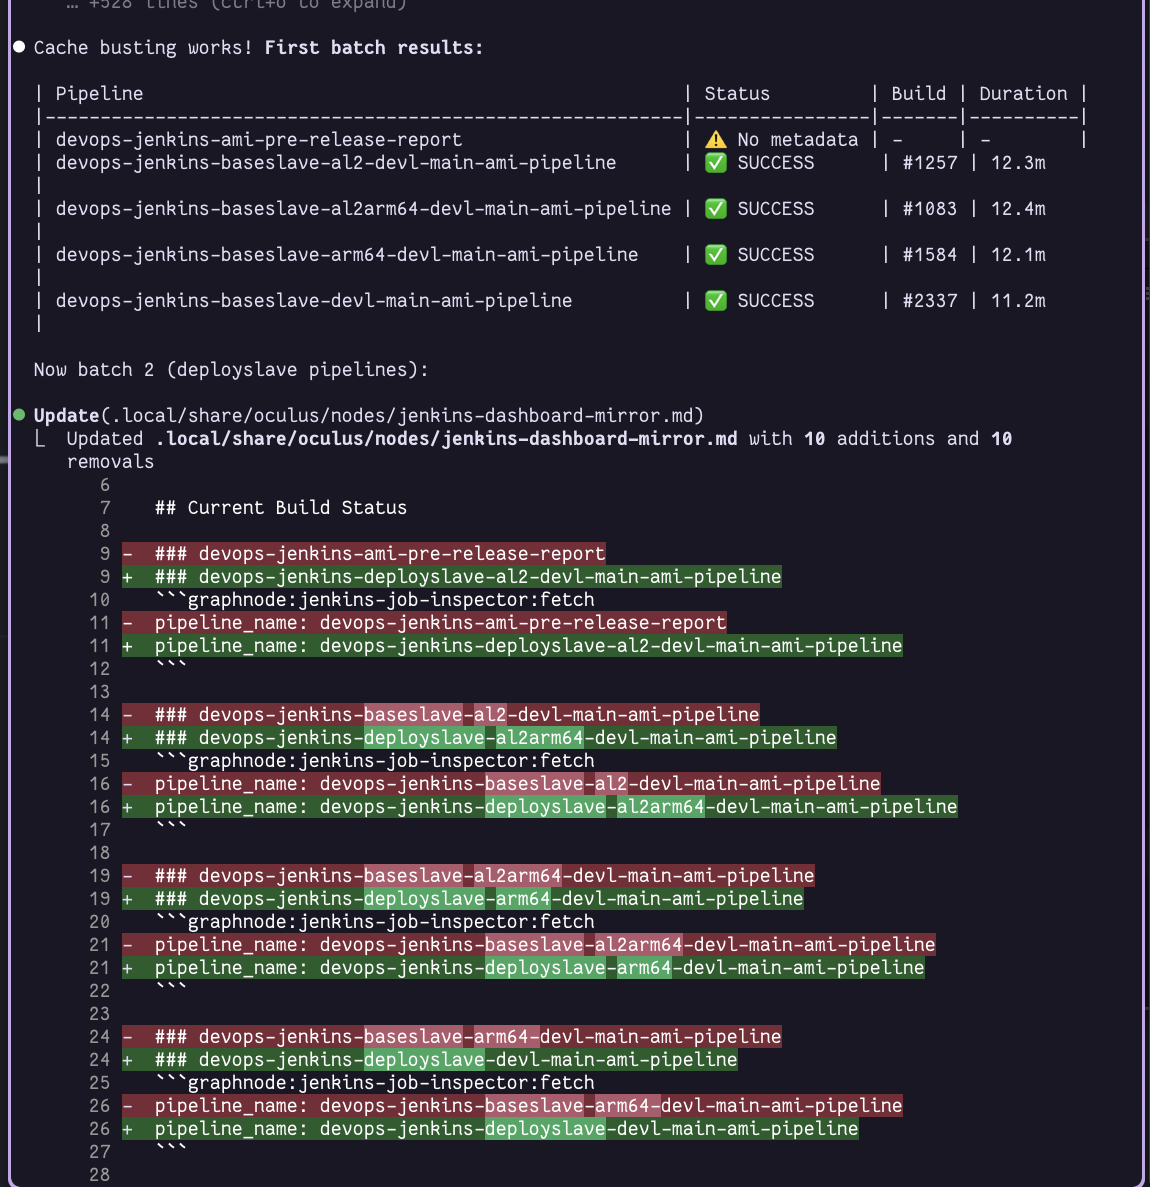Click the plus marker on added line 26
1150x1187 pixels.
coord(128,1129)
